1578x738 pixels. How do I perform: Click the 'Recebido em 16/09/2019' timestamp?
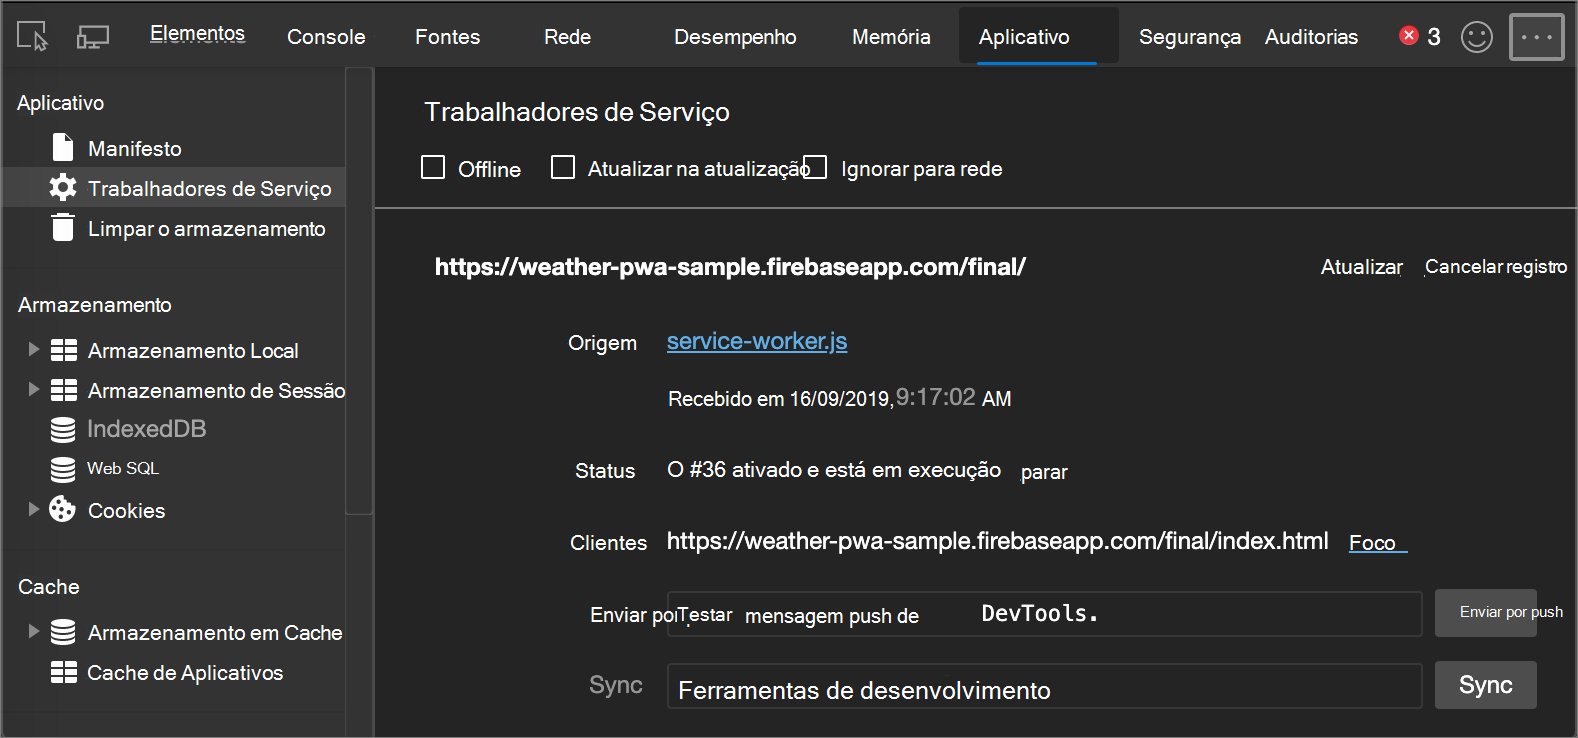[x=840, y=398]
